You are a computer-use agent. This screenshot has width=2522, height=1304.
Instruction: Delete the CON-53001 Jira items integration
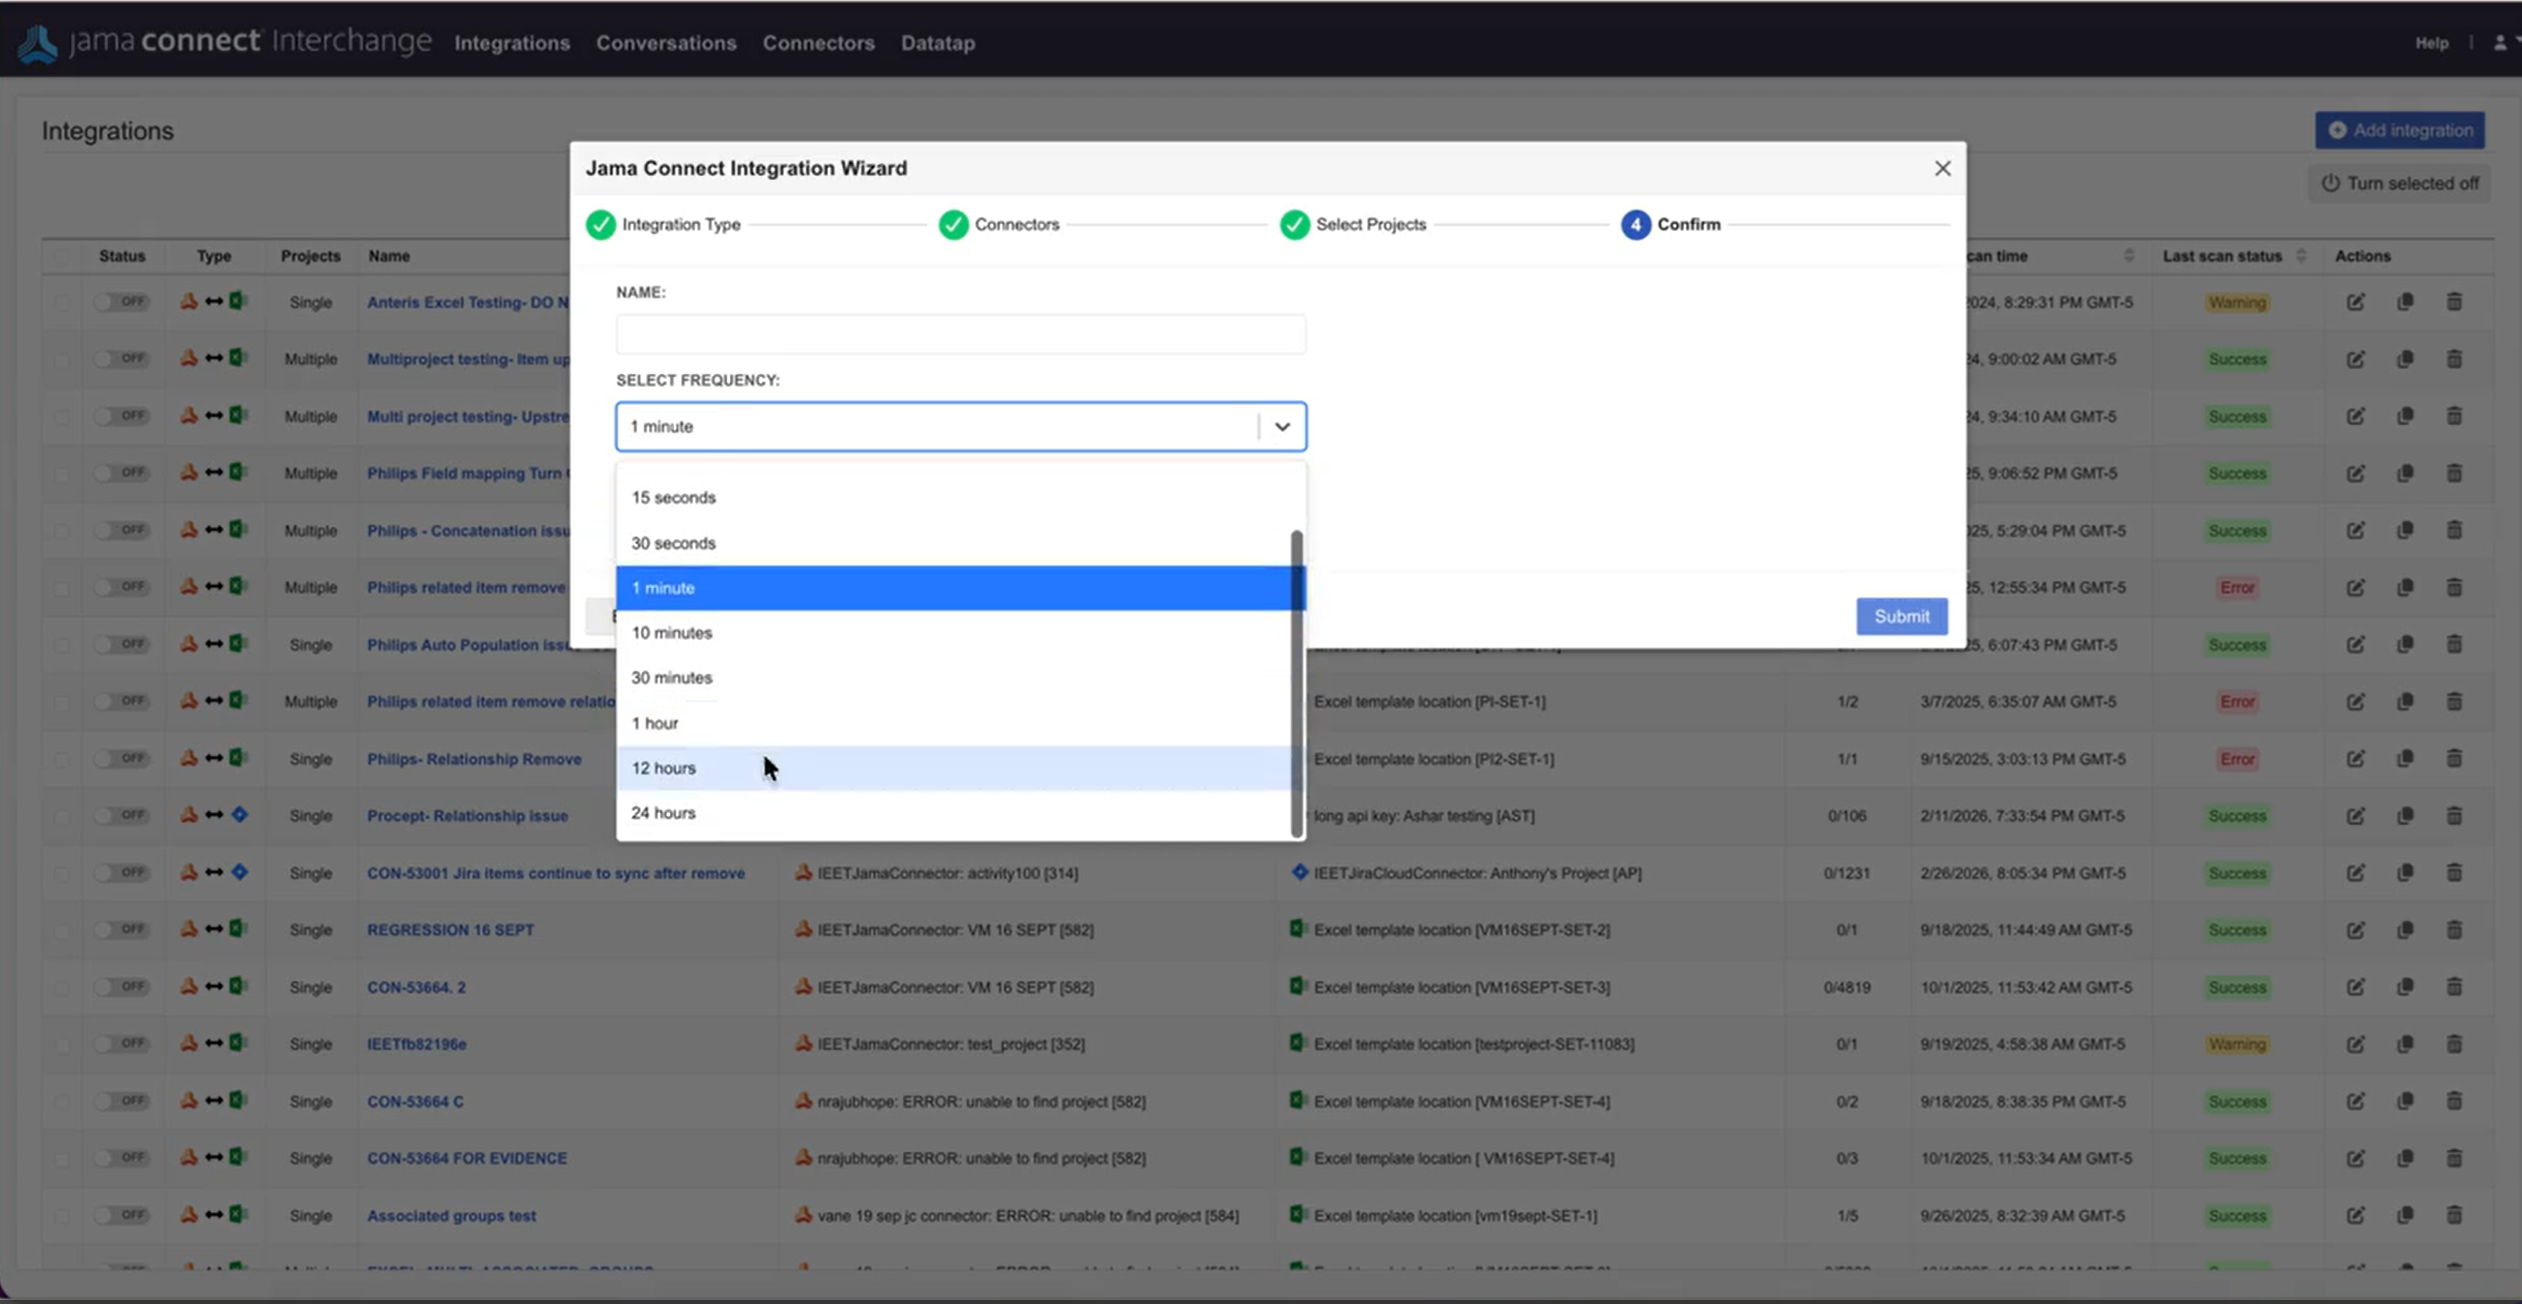coord(2454,872)
